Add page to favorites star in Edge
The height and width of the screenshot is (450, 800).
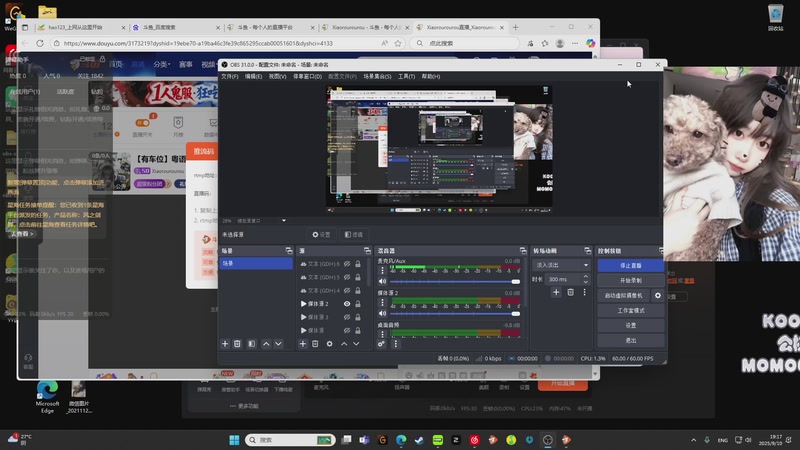pos(398,43)
